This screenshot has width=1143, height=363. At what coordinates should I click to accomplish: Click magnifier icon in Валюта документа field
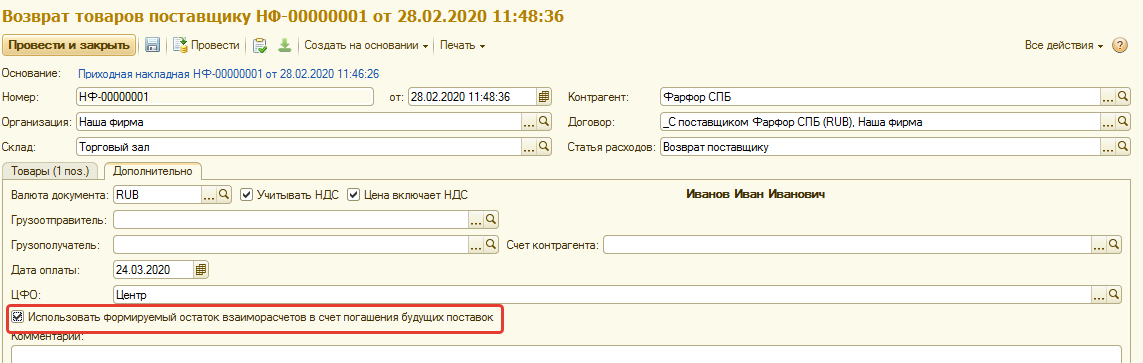click(225, 195)
